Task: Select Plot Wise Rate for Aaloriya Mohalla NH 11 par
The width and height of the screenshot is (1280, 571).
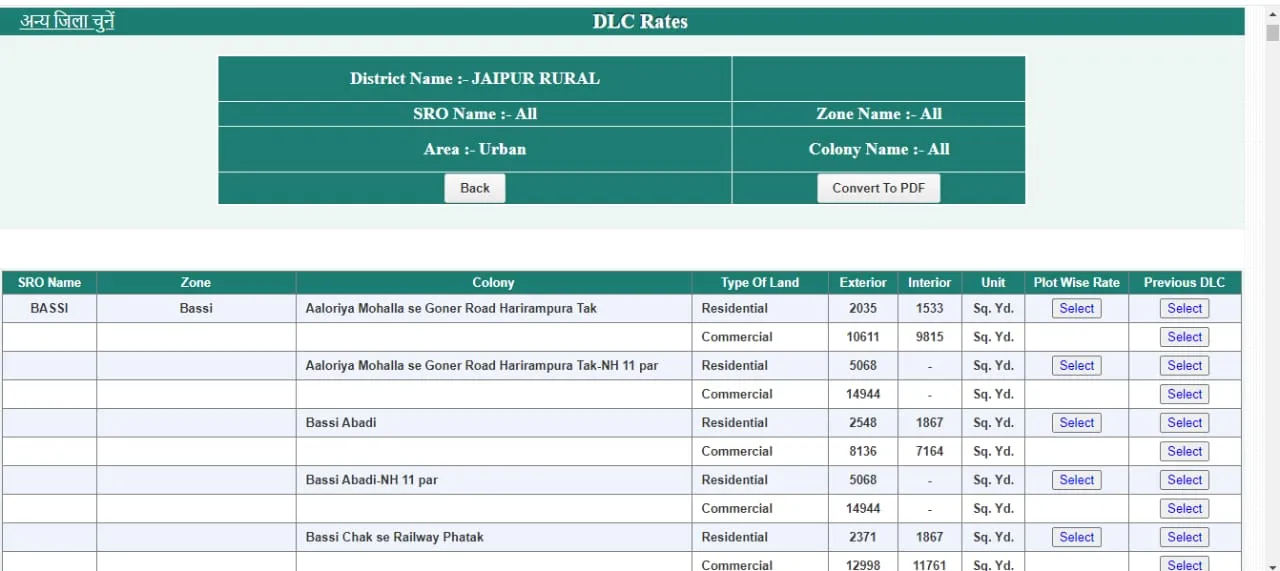Action: click(1076, 366)
